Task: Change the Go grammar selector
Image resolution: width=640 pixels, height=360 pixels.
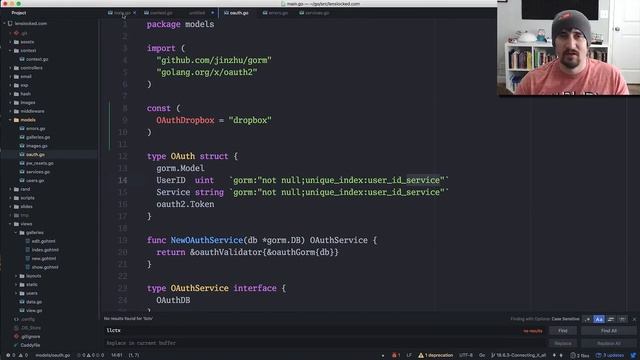Action: (x=482, y=356)
